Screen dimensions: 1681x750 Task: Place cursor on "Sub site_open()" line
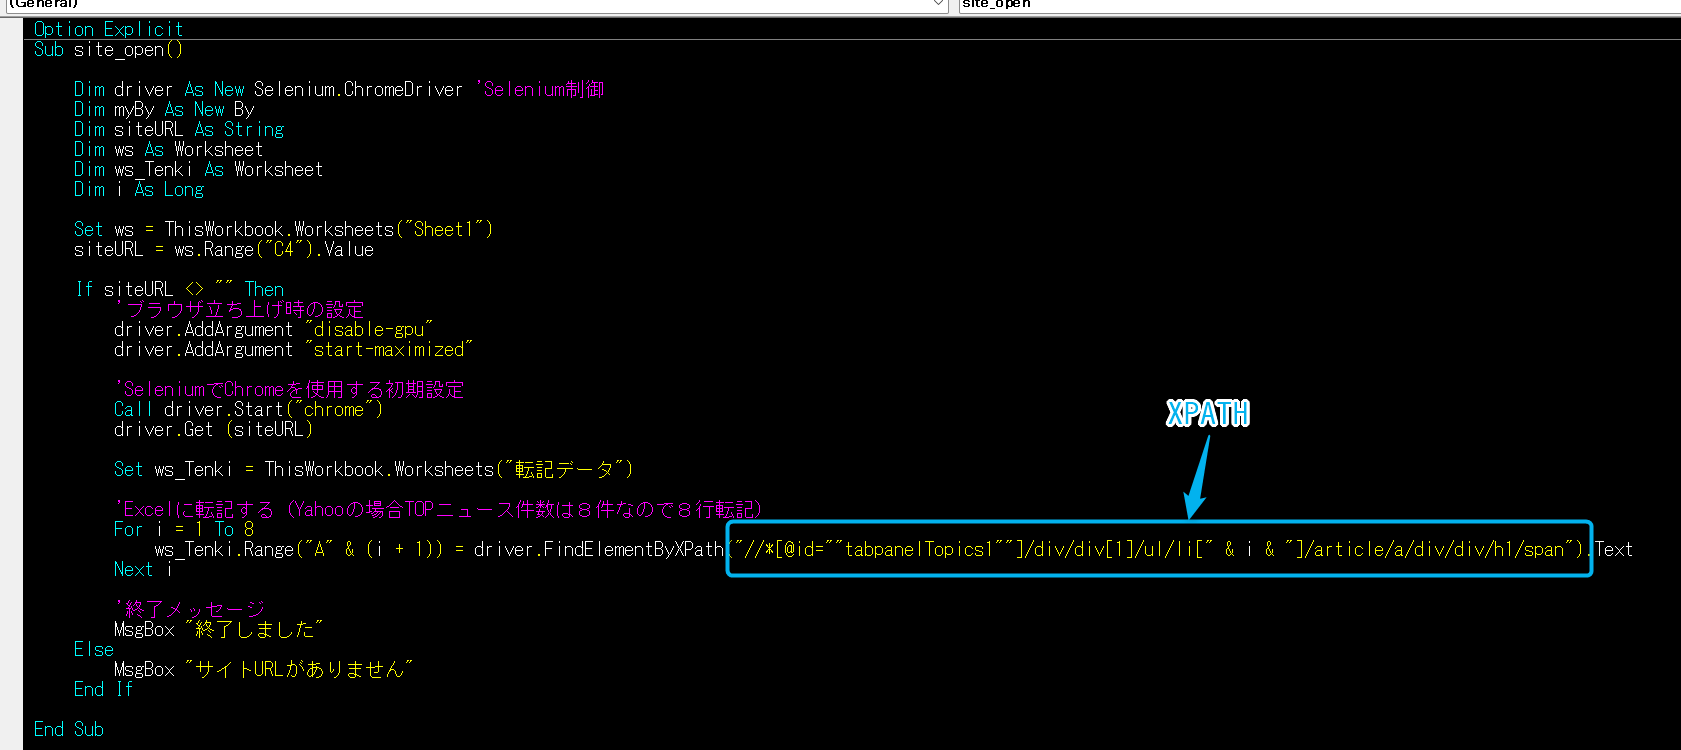(x=108, y=49)
